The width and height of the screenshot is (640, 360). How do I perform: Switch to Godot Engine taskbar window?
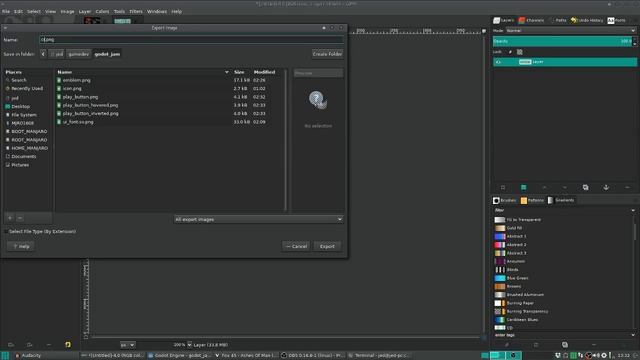(x=179, y=356)
